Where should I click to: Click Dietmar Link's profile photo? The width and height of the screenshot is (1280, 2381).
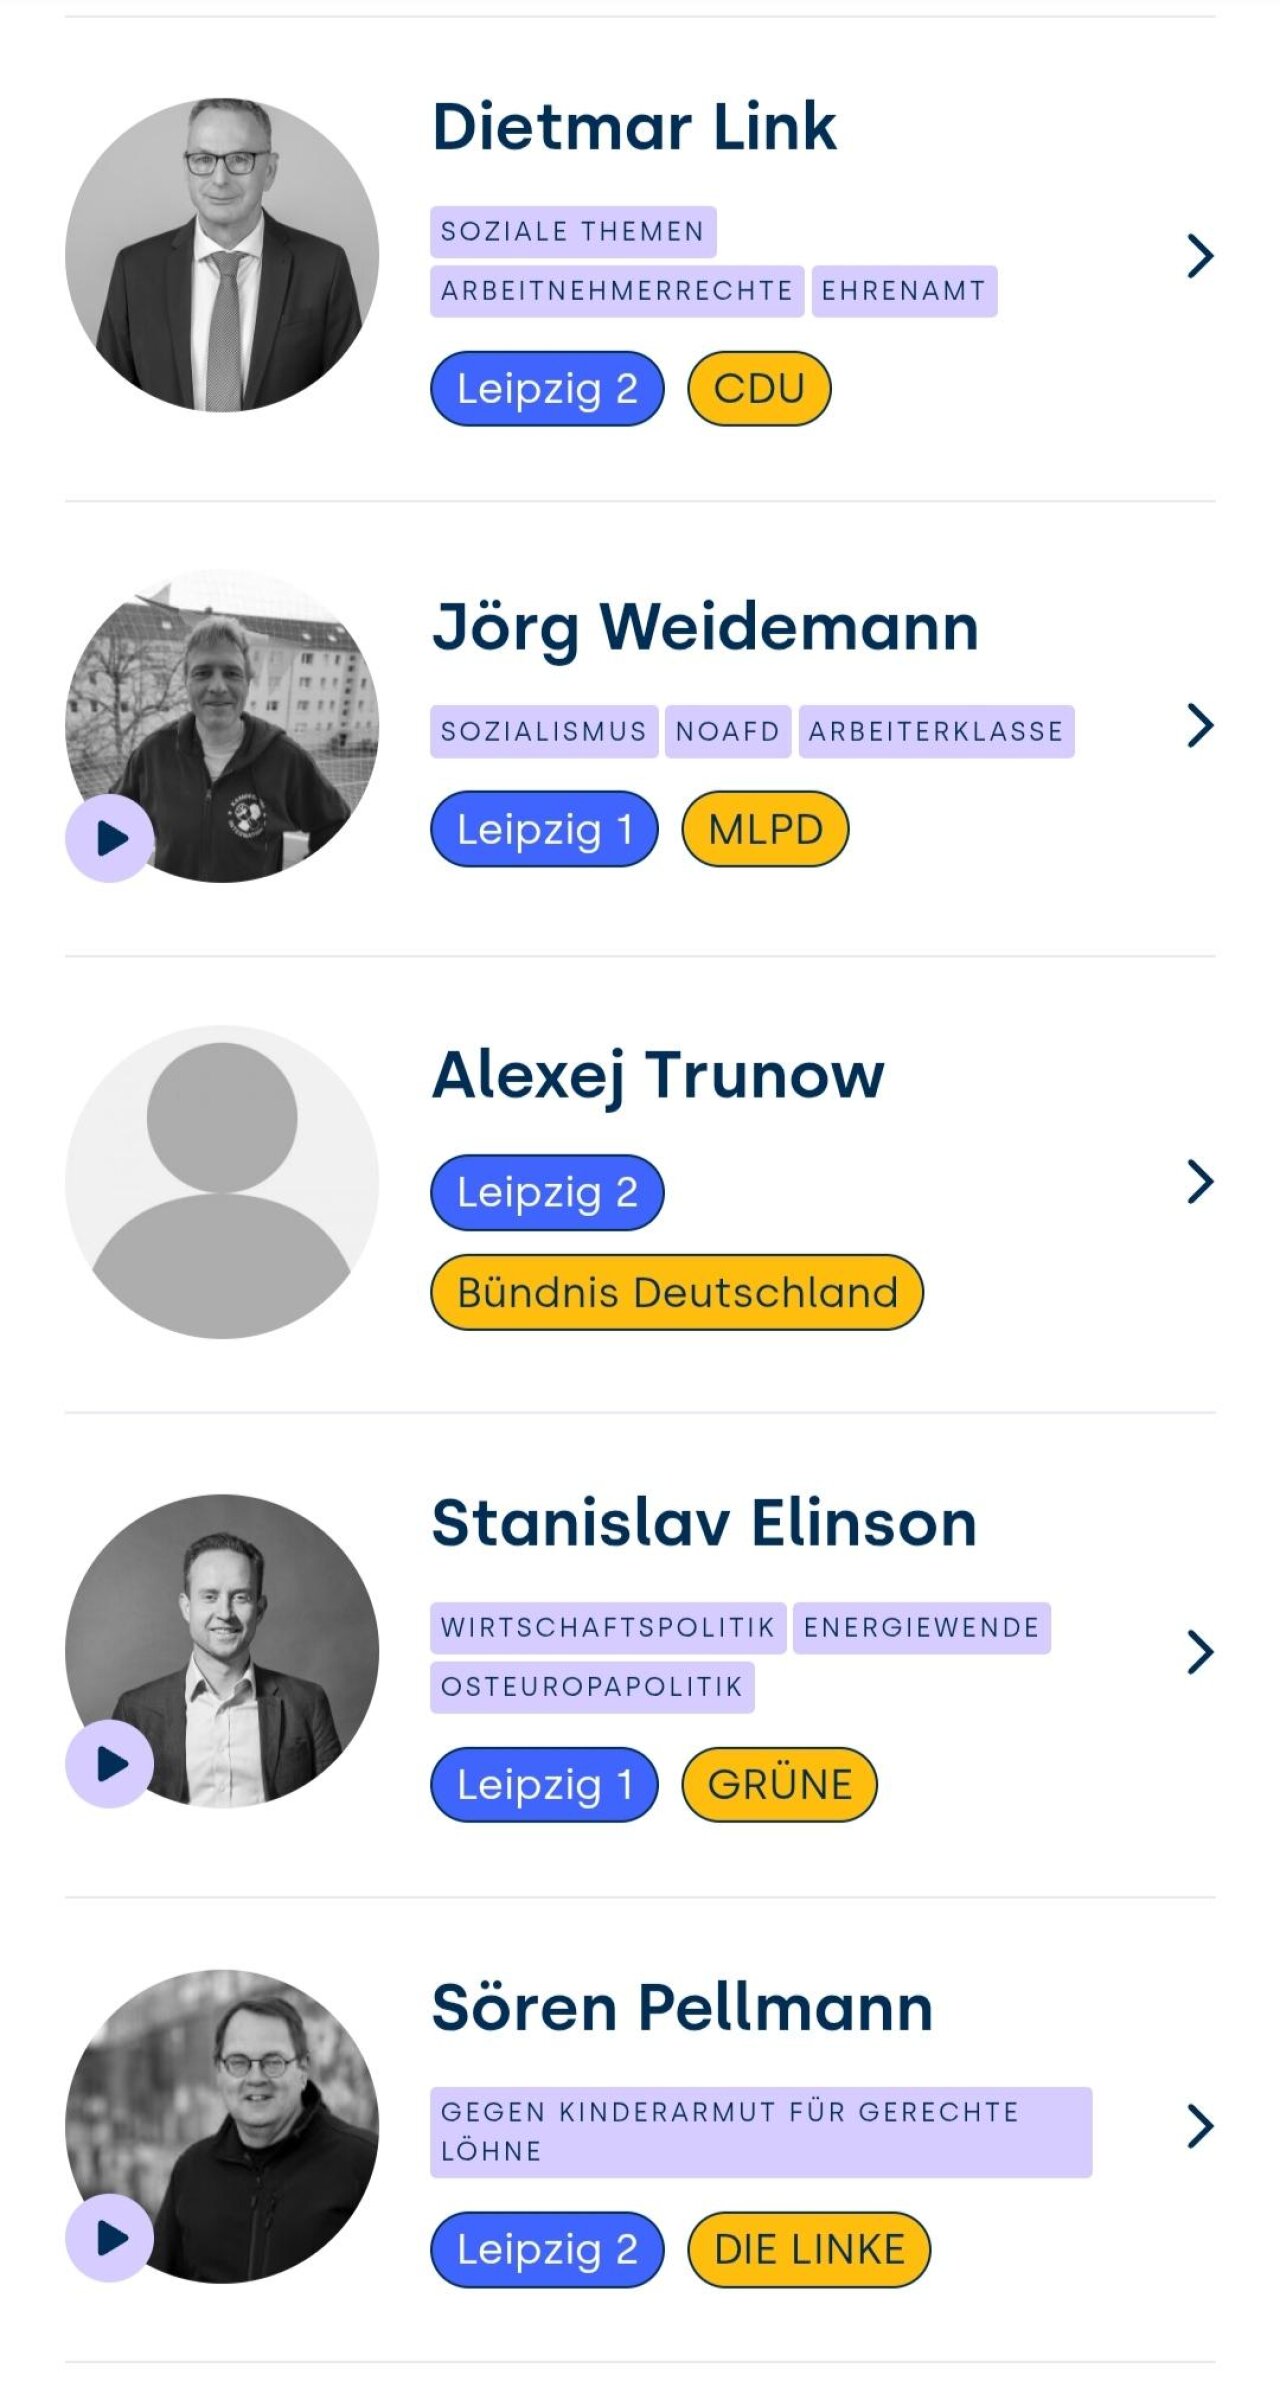click(x=222, y=255)
